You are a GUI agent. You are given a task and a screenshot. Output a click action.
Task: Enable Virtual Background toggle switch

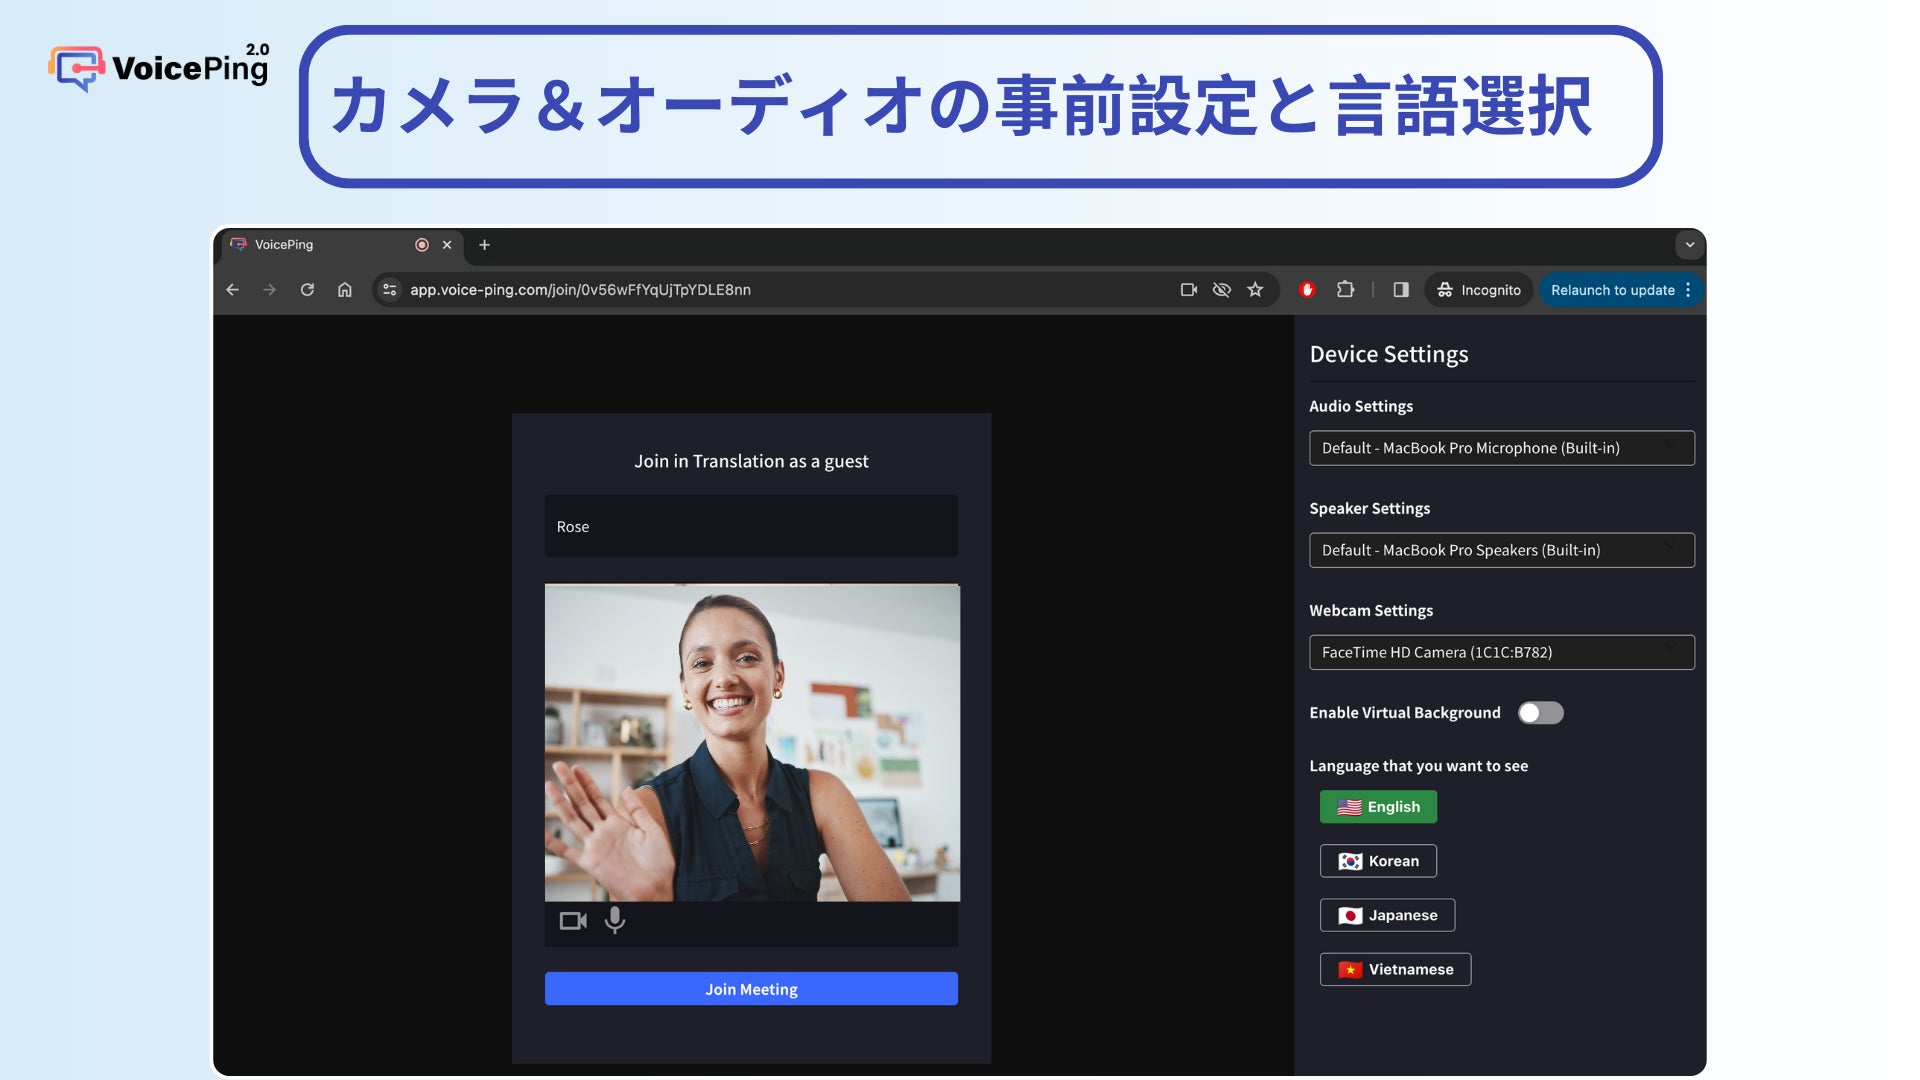[x=1540, y=713]
